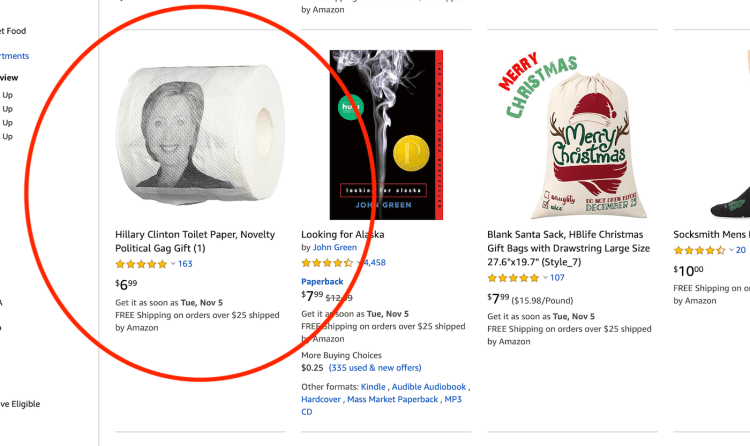Viewport: 750px width, 446px height.
Task: Click the Blank Santa Sack star rating
Action: tap(513, 277)
